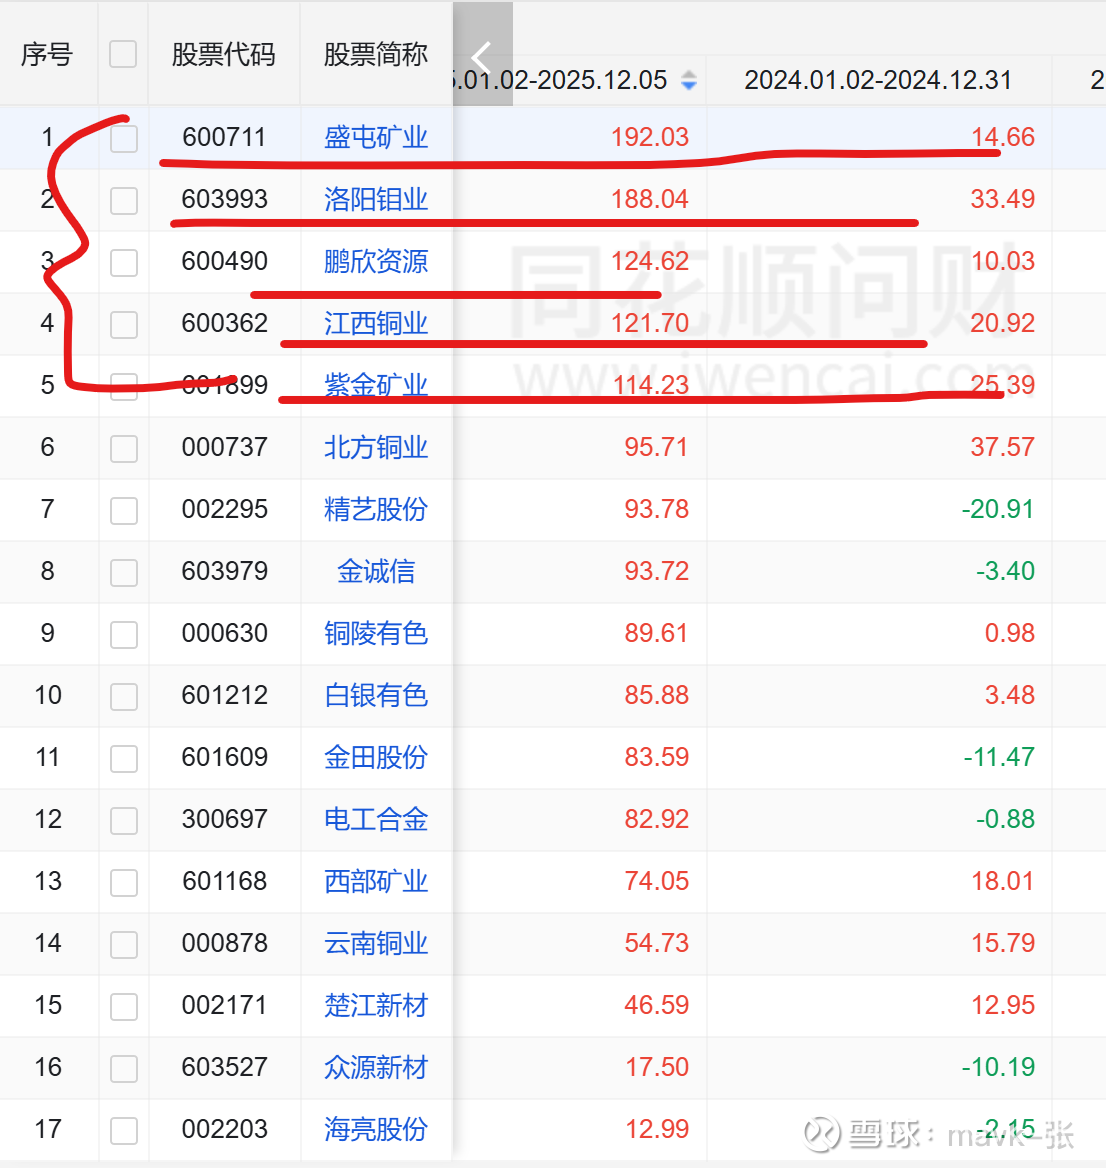Viewport: 1106px width, 1168px height.
Task: Click 云南铜业 stock name
Action: click(x=376, y=943)
